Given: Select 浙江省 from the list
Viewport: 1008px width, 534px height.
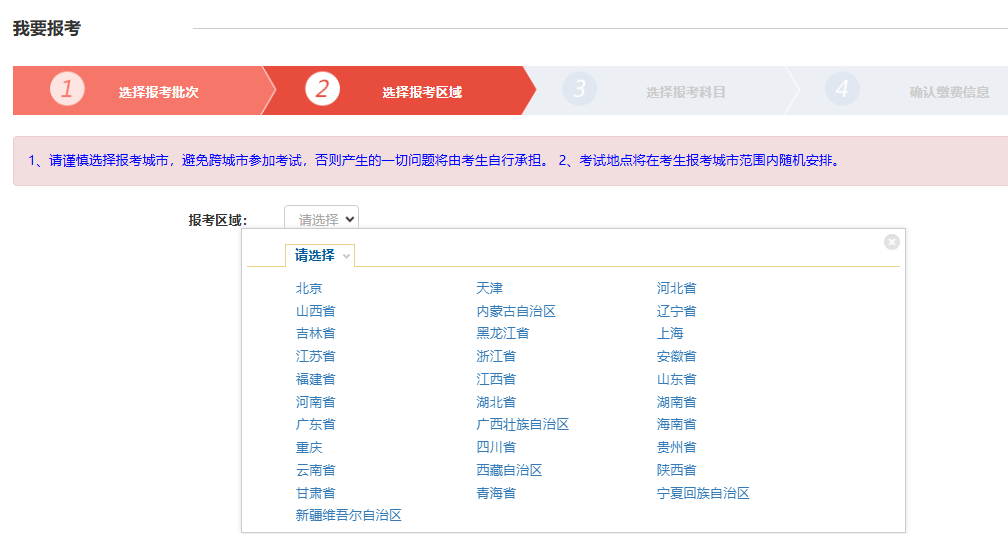Looking at the screenshot, I should pos(496,357).
